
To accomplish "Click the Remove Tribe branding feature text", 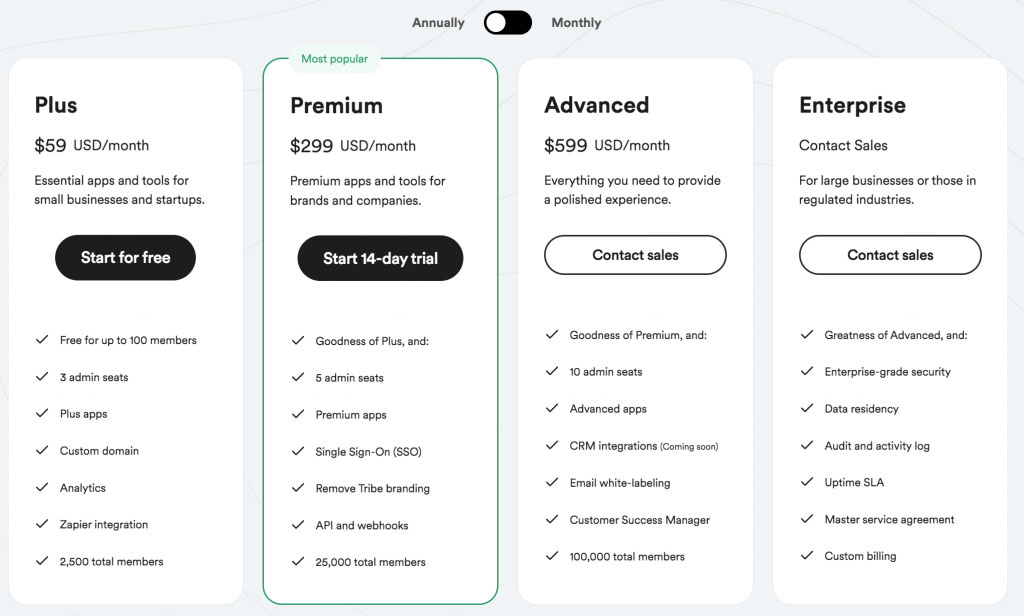I will tap(372, 488).
